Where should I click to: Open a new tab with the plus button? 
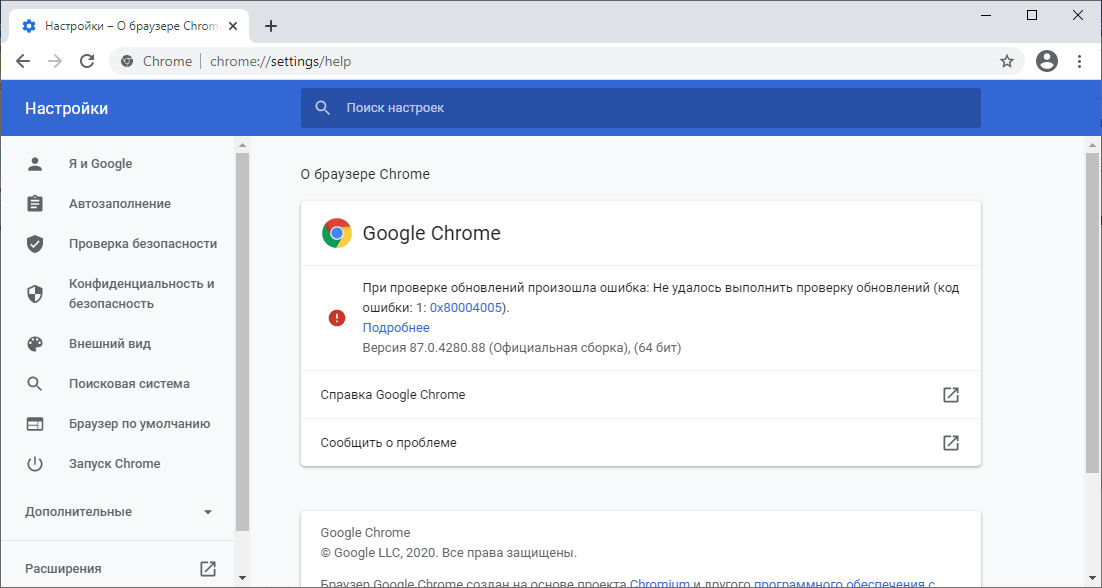271,26
